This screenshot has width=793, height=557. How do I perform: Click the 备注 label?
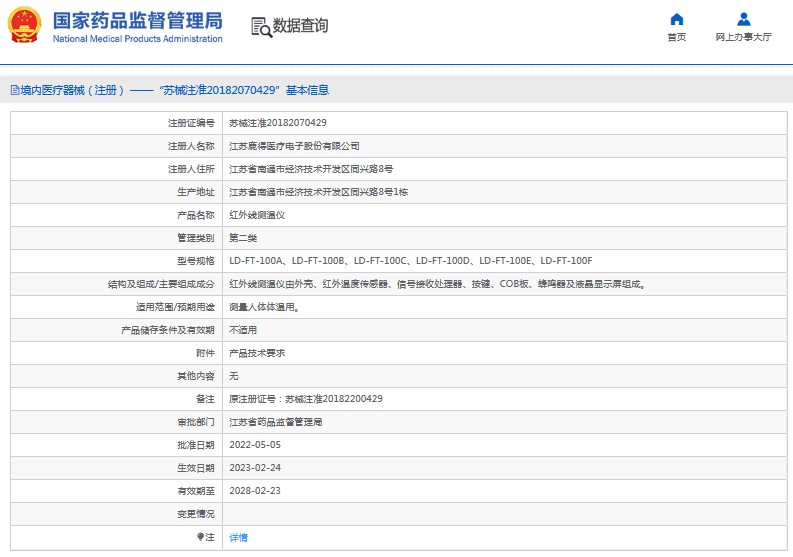[x=205, y=399]
